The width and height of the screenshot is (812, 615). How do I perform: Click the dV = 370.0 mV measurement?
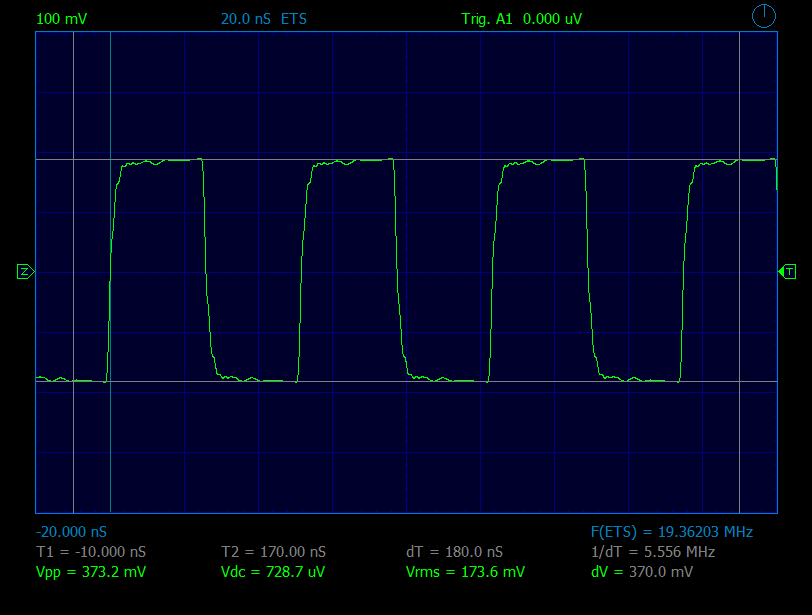642,572
